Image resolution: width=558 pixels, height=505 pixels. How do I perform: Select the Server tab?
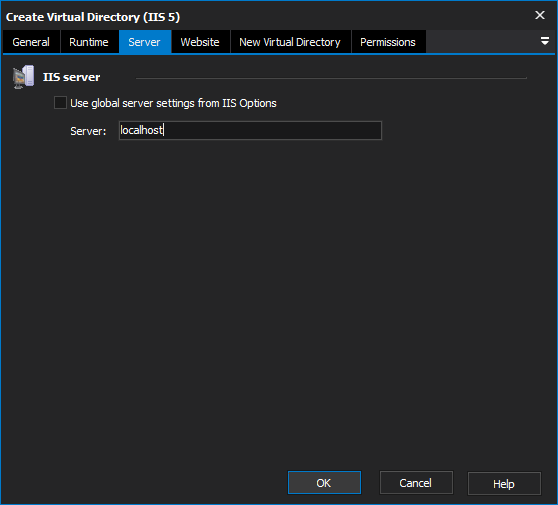(144, 42)
